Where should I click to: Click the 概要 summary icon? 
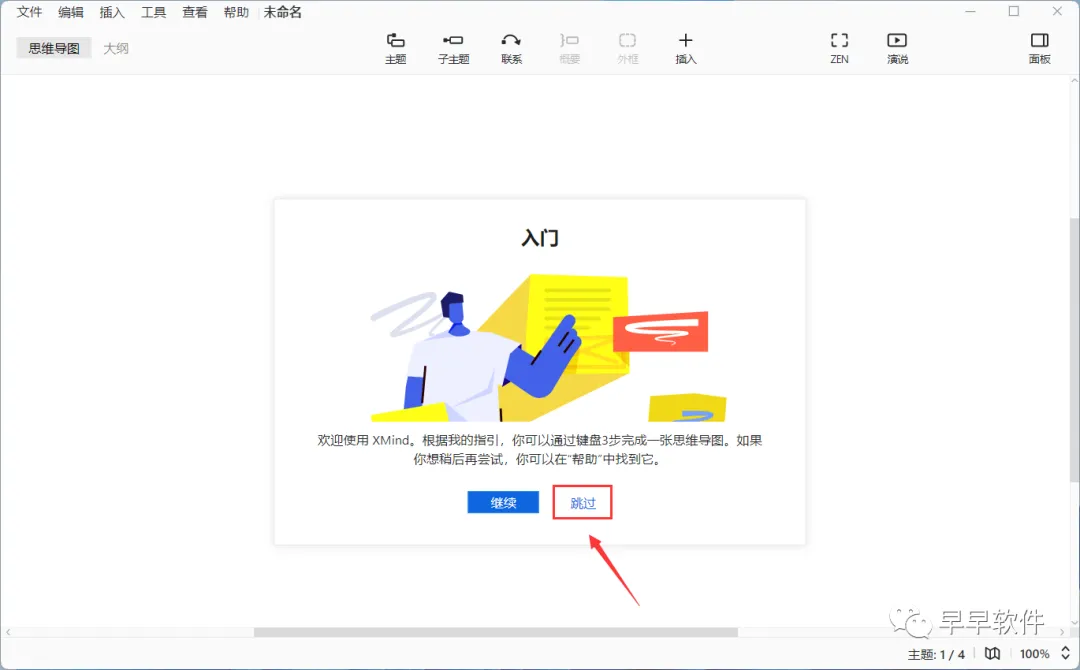[x=569, y=48]
